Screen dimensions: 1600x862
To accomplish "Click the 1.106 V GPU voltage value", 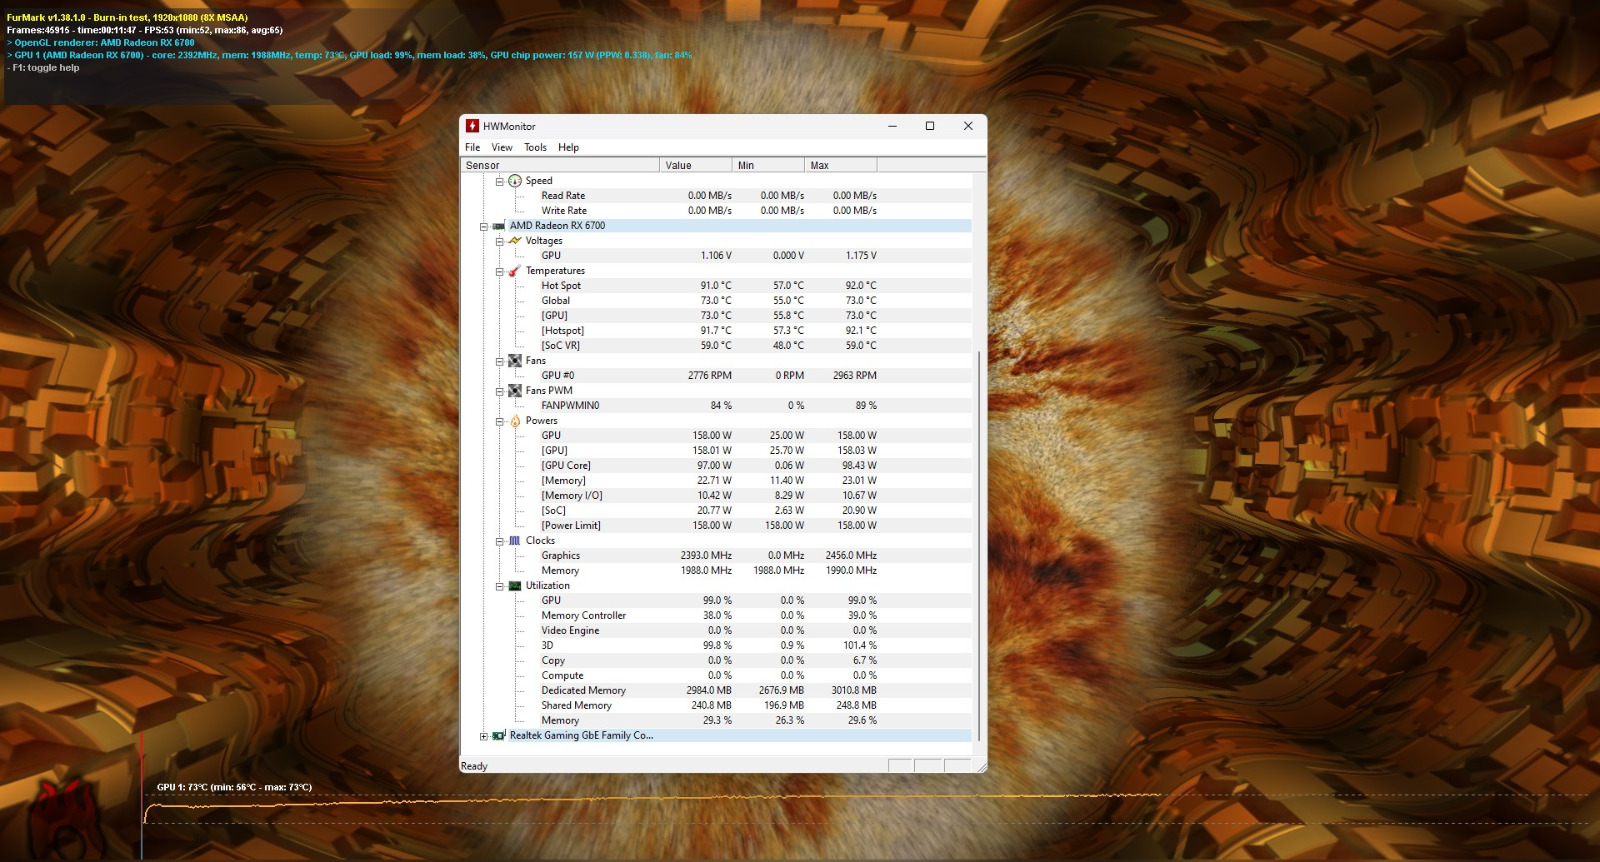I will [x=716, y=256].
